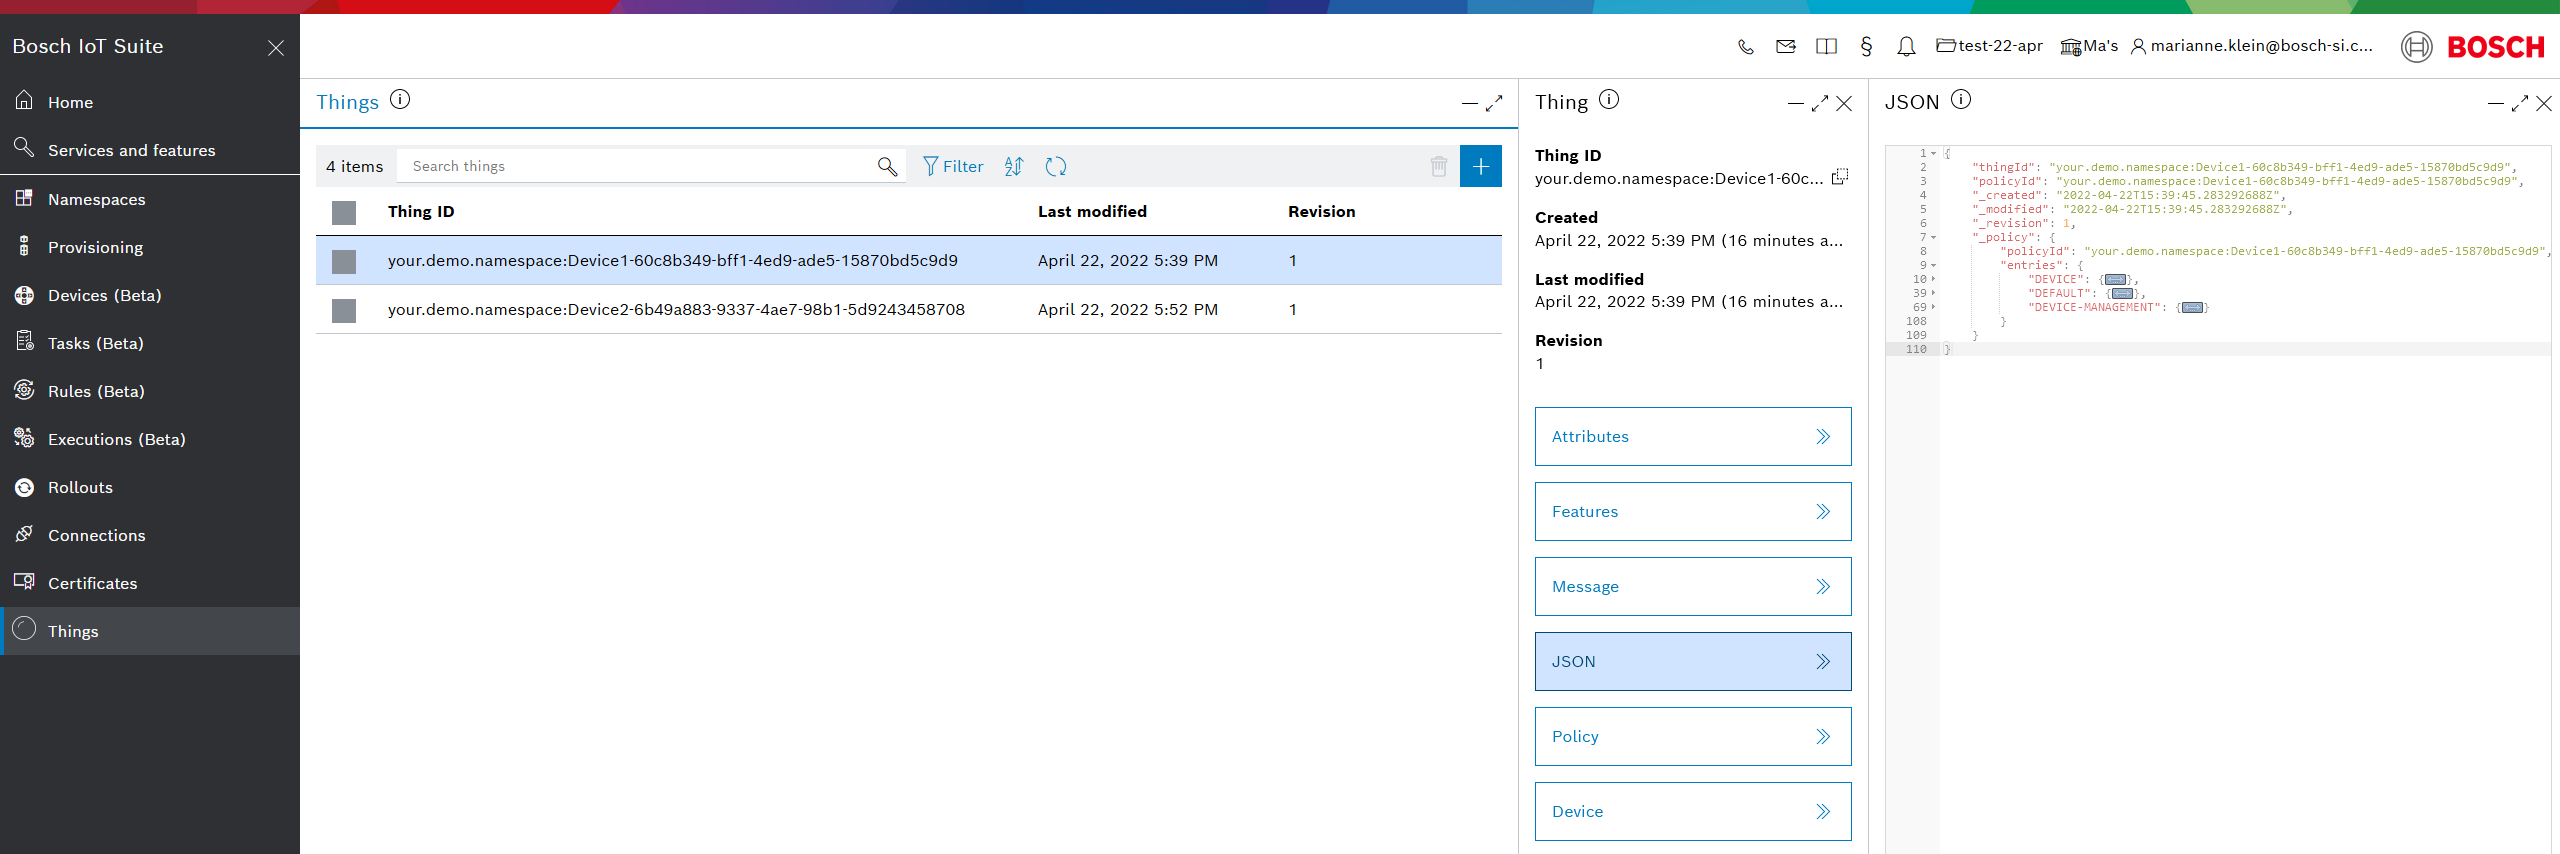
Task: Delete selected things with trash icon
Action: coord(1439,166)
